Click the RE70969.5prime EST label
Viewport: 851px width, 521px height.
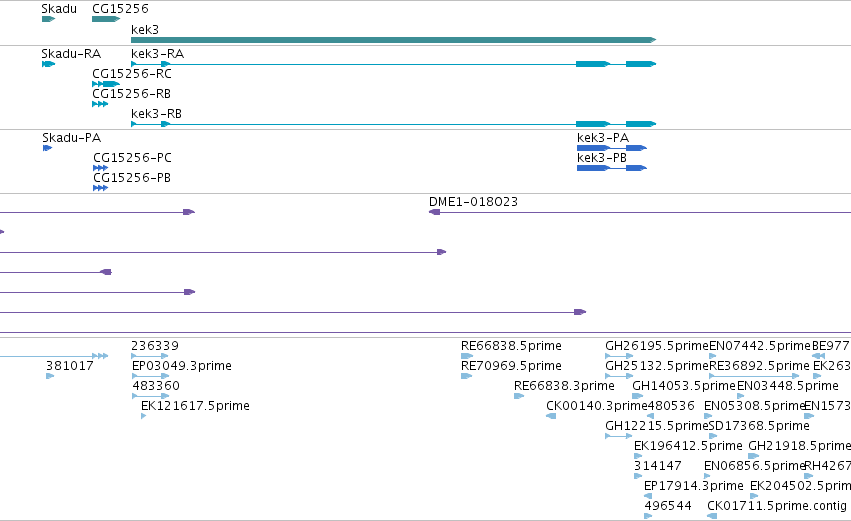point(511,366)
